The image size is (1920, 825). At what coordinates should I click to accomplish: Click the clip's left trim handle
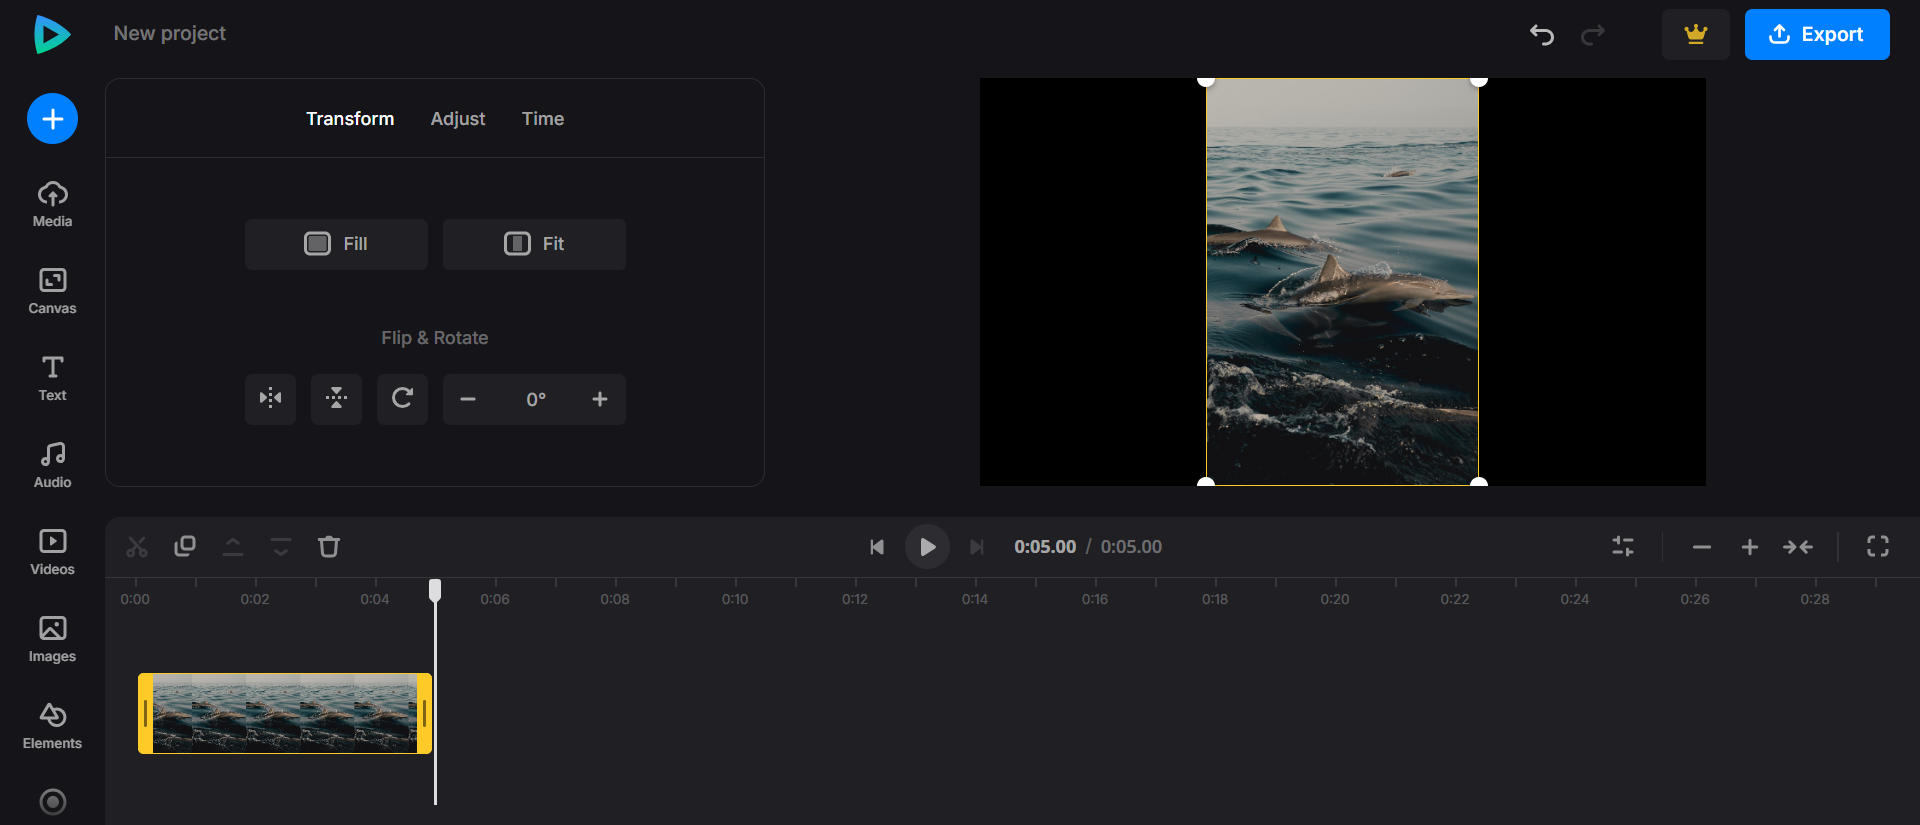tap(146, 713)
